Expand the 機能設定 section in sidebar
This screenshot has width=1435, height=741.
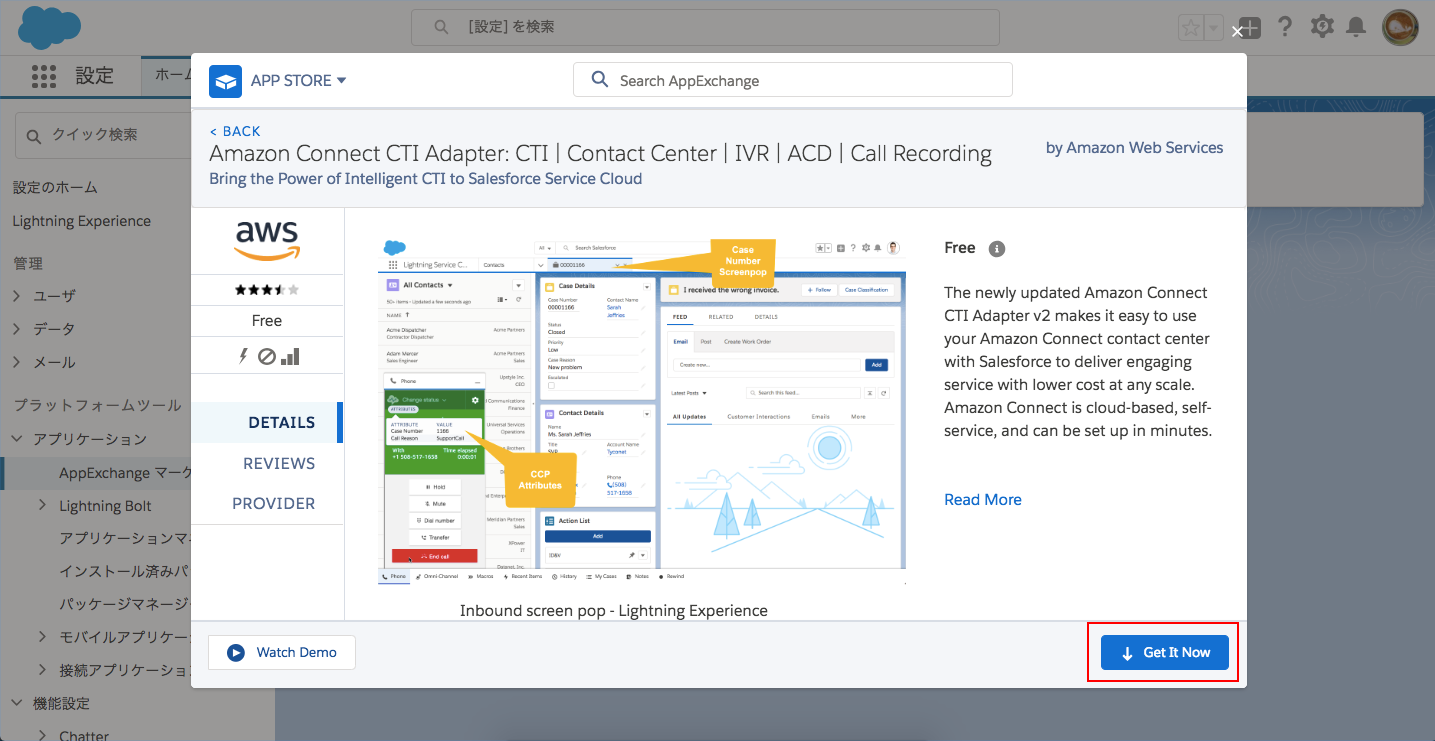click(x=16, y=702)
